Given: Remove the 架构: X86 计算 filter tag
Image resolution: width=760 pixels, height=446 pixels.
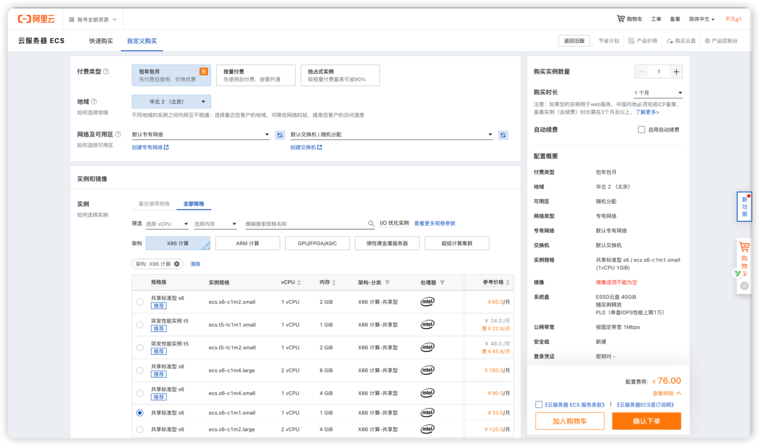Looking at the screenshot, I should coord(177,264).
